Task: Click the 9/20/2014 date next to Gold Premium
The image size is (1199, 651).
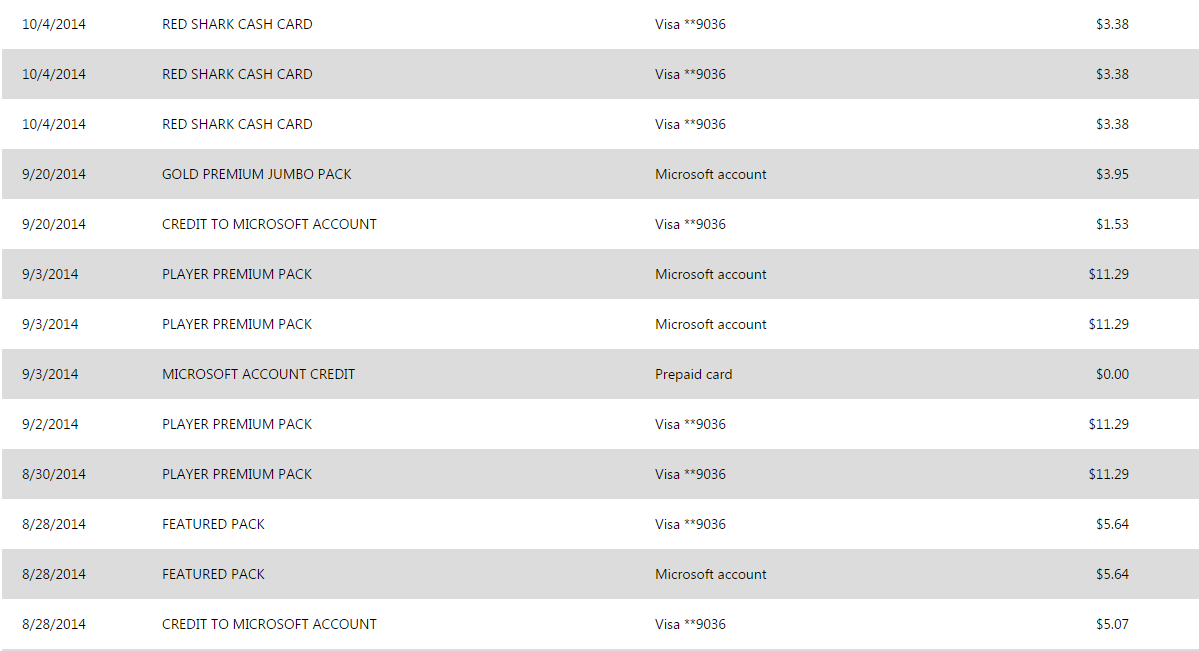Action: tap(54, 174)
